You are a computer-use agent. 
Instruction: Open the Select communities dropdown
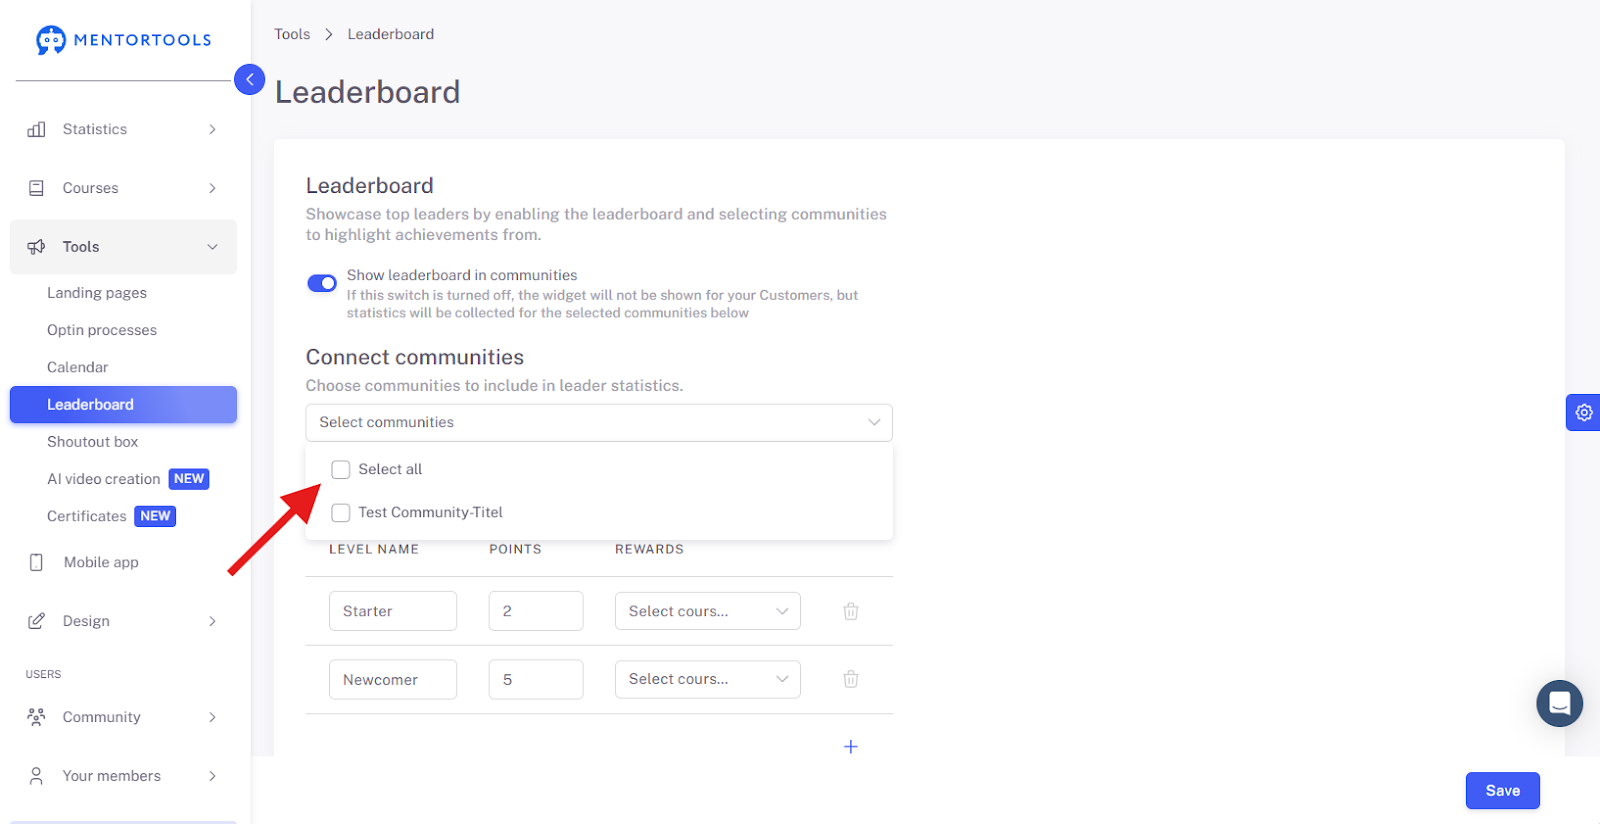599,422
